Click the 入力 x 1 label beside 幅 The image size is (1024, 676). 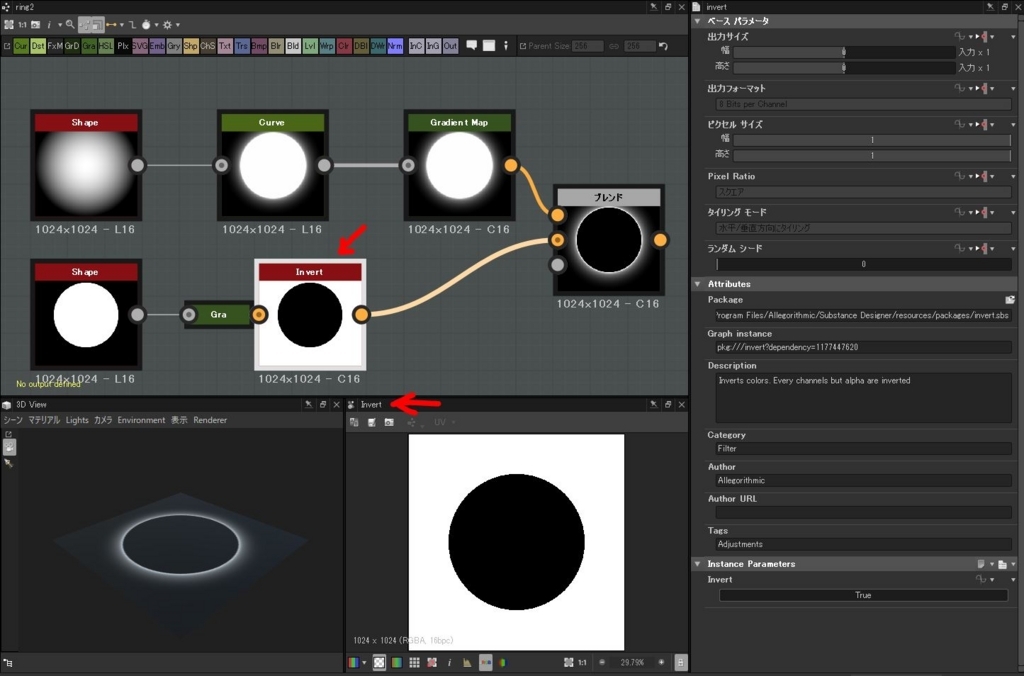pos(974,52)
